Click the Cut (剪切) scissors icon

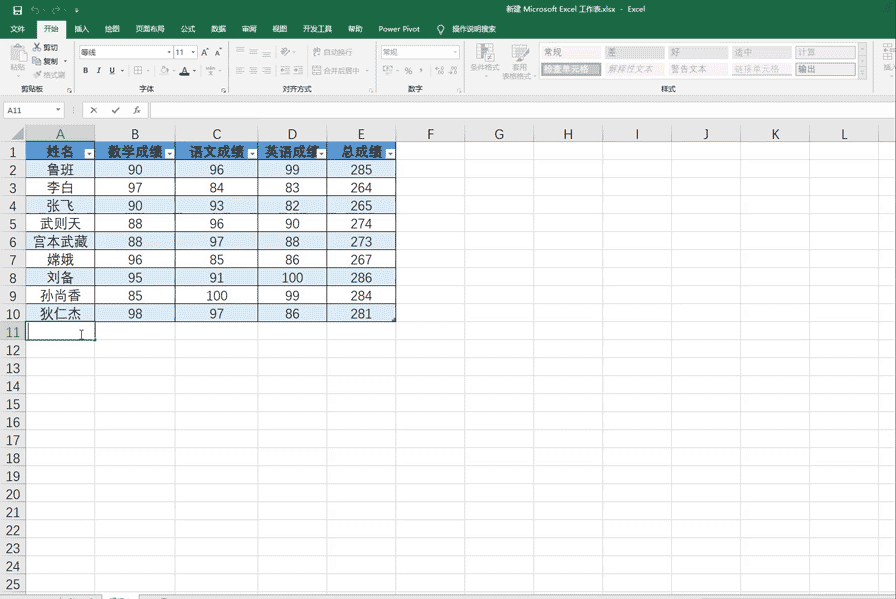pyautogui.click(x=37, y=47)
